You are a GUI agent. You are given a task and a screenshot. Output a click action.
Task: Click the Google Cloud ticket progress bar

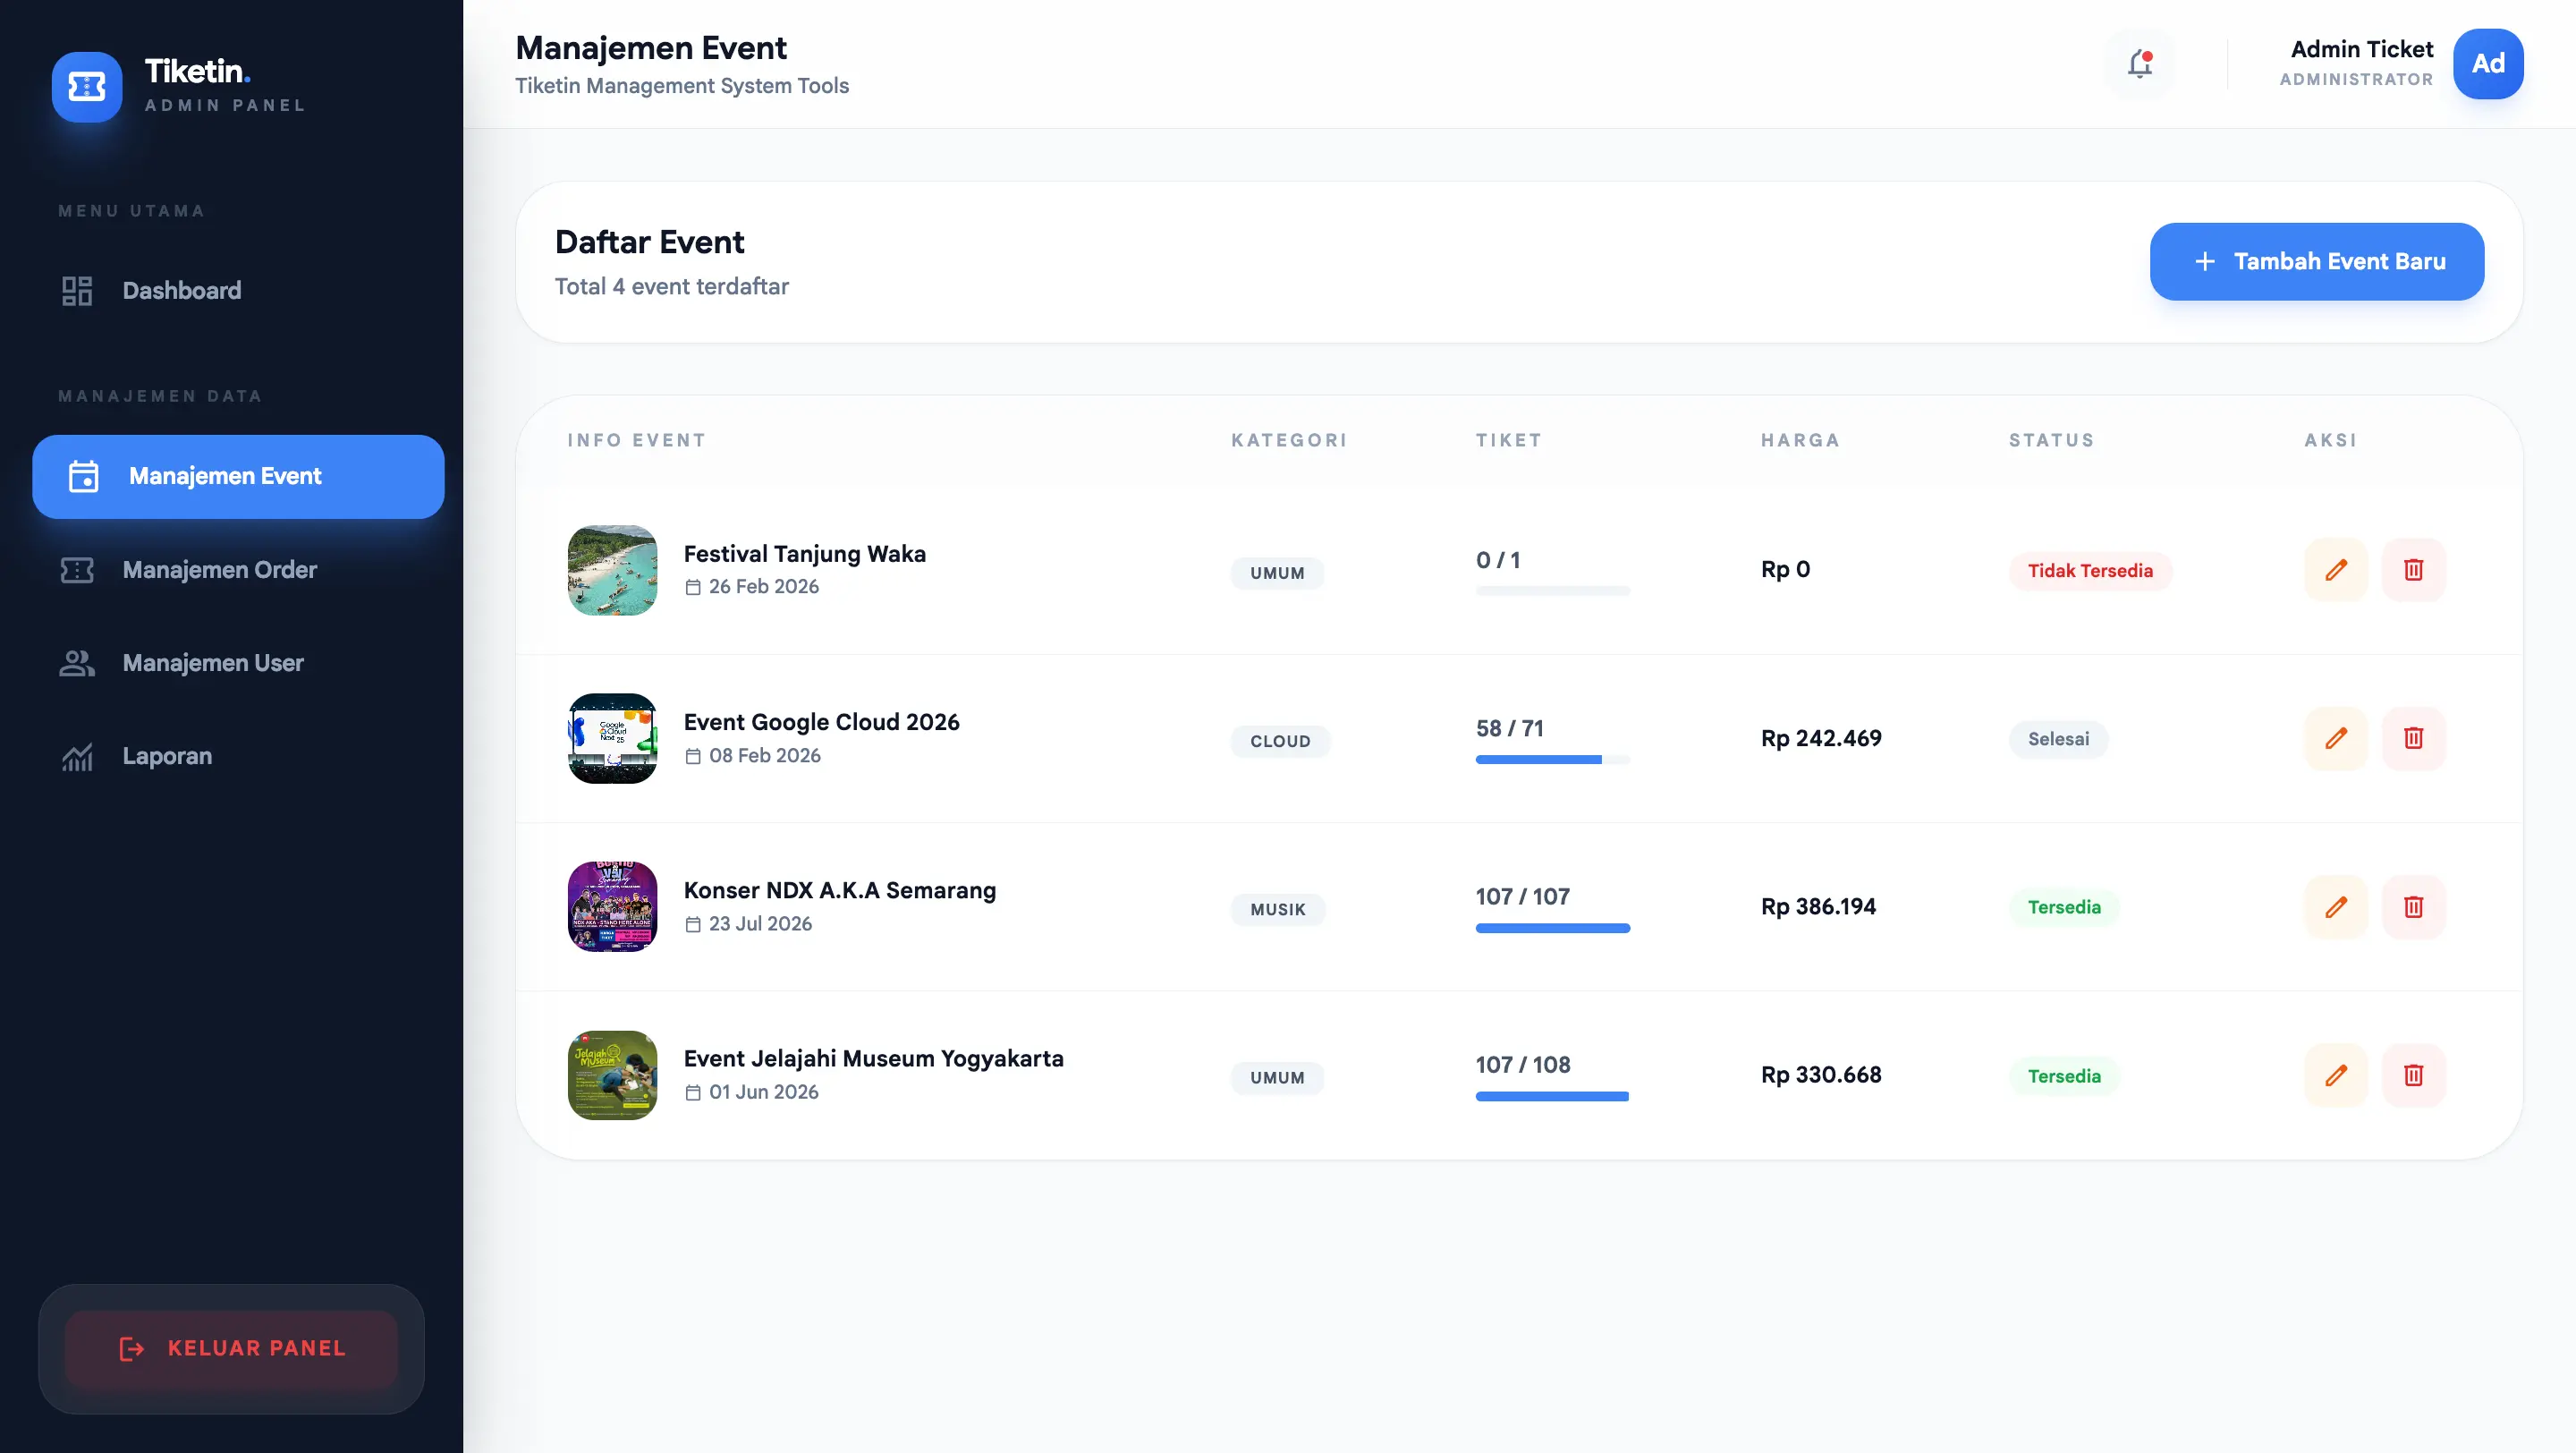pyautogui.click(x=1552, y=760)
